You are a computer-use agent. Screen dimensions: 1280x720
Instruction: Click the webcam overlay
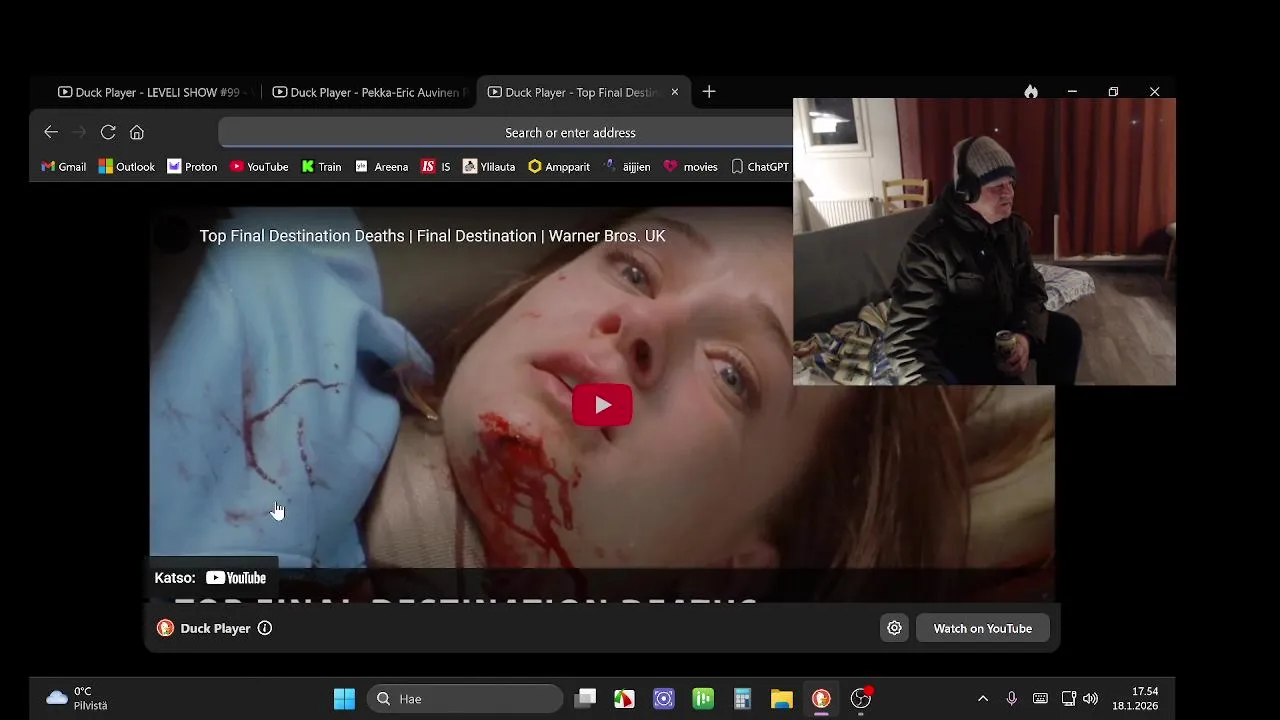click(984, 241)
